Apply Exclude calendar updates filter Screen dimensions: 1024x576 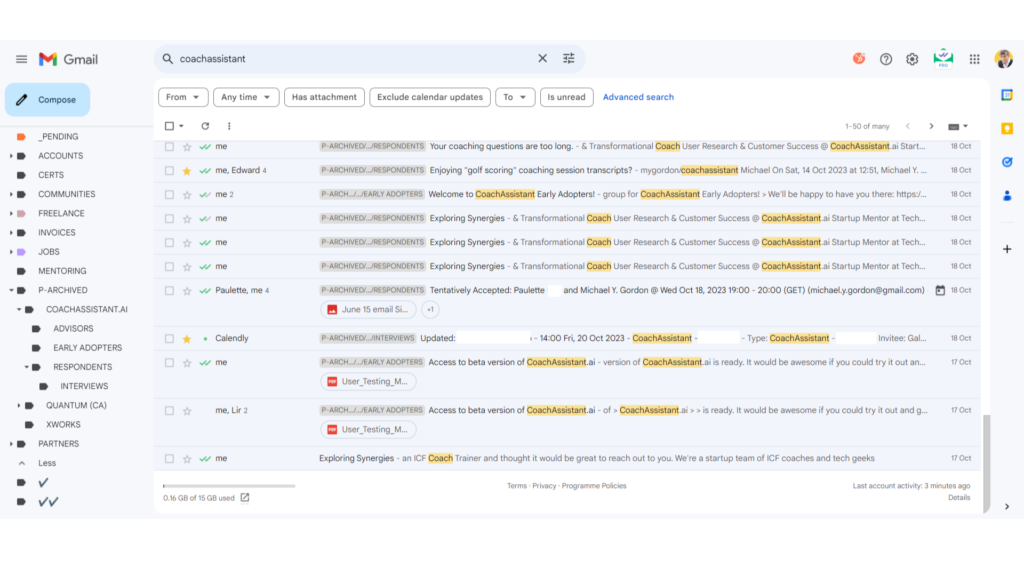430,97
